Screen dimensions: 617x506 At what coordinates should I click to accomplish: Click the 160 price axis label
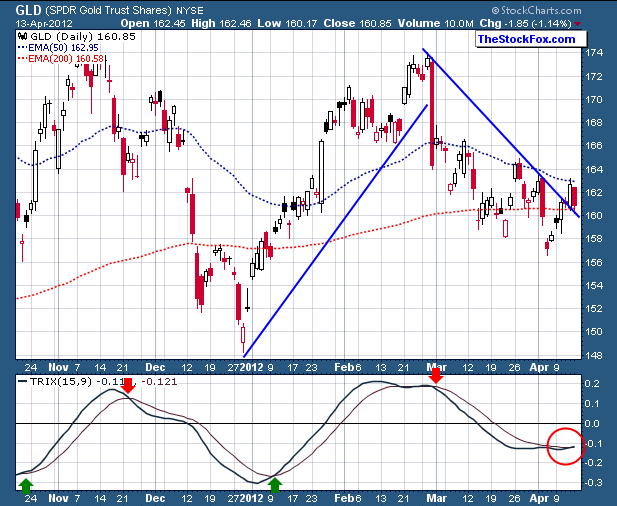click(x=595, y=216)
